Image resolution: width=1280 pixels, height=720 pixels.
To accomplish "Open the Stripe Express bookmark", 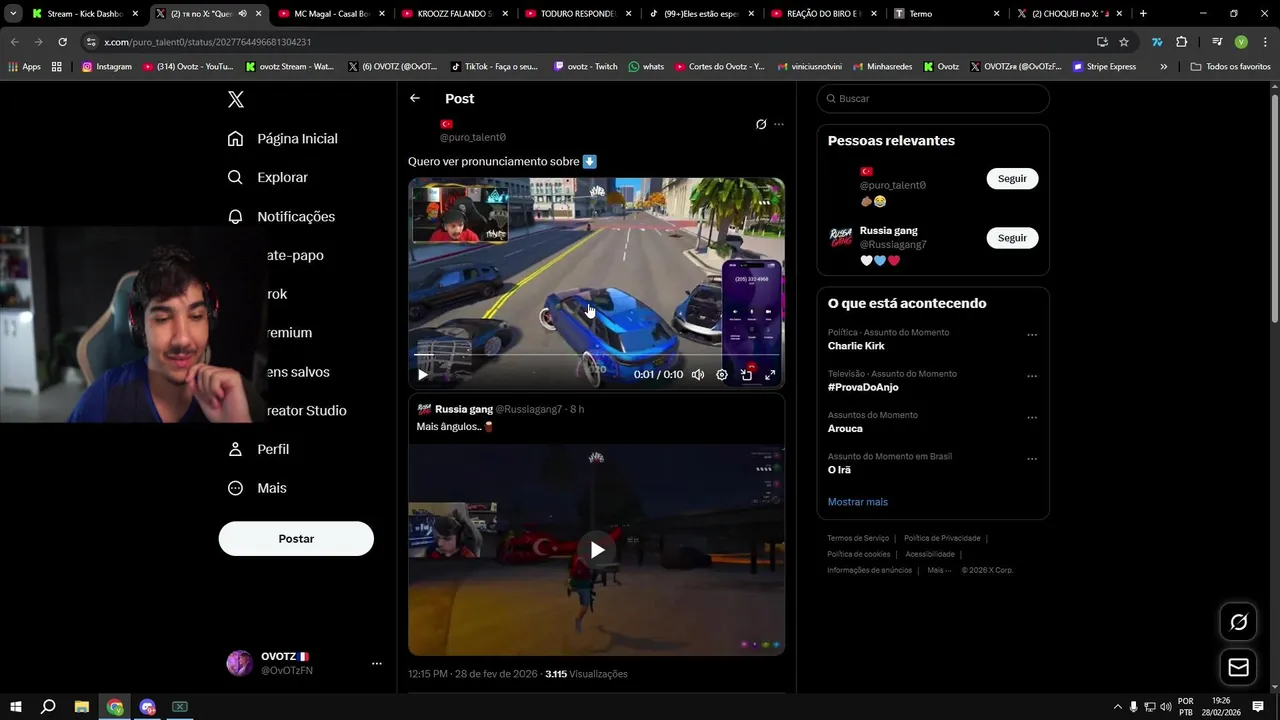I will 1104,67.
